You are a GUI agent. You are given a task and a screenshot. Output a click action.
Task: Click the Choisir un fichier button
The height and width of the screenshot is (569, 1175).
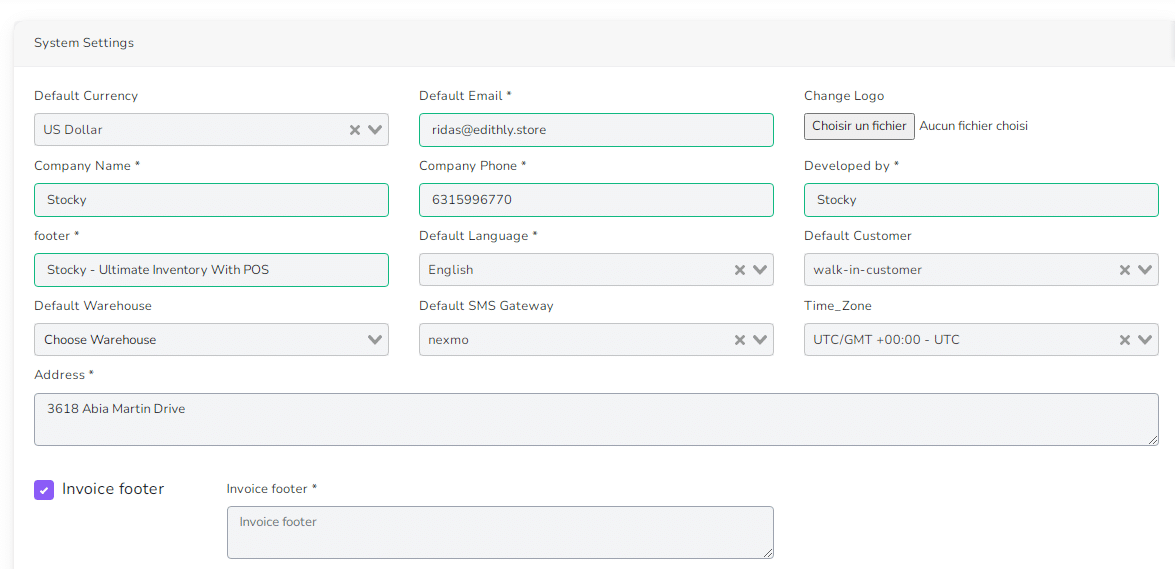pyautogui.click(x=859, y=126)
